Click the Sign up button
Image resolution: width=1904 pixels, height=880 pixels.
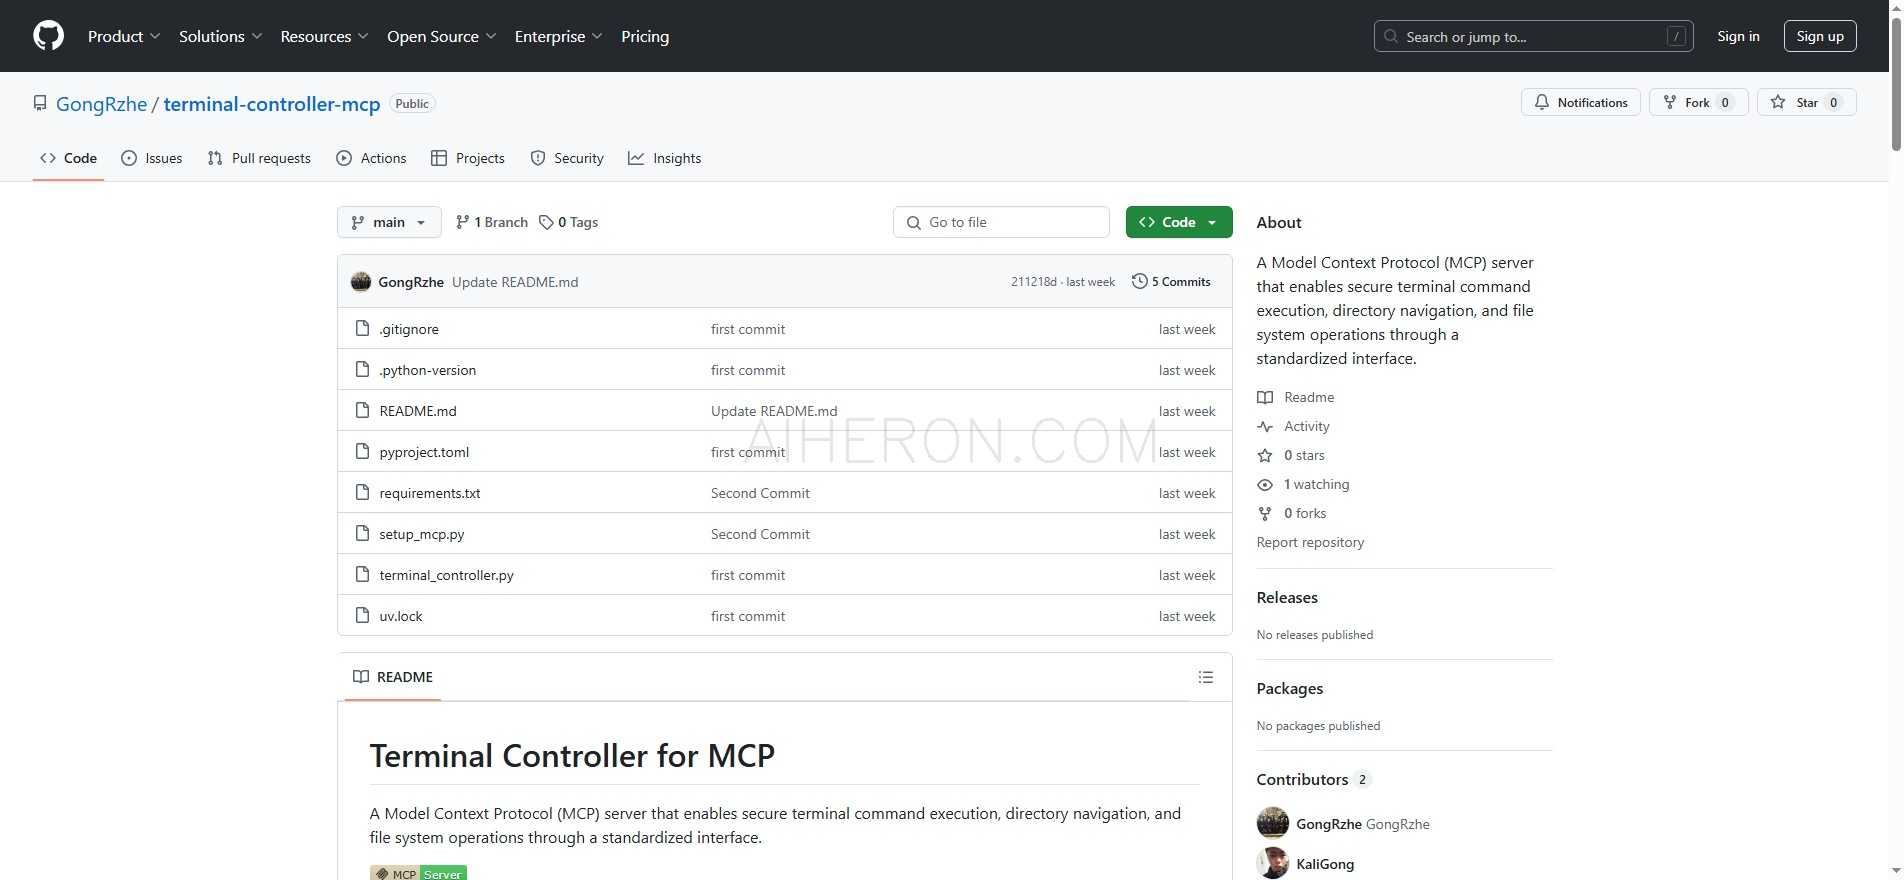[x=1820, y=36]
